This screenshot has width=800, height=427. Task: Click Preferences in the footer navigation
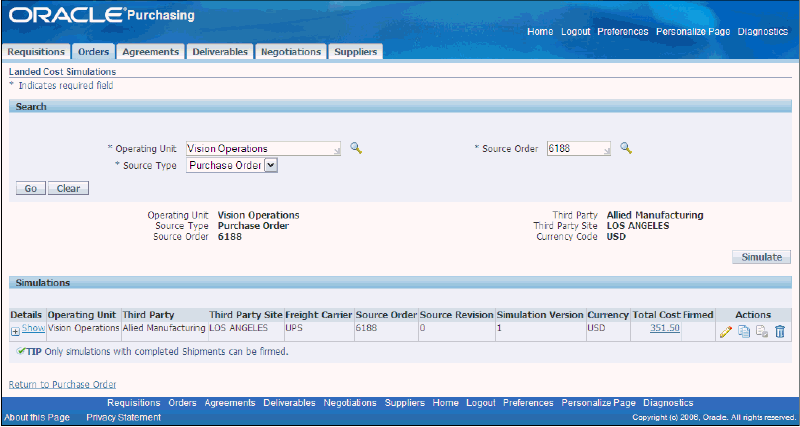point(528,403)
